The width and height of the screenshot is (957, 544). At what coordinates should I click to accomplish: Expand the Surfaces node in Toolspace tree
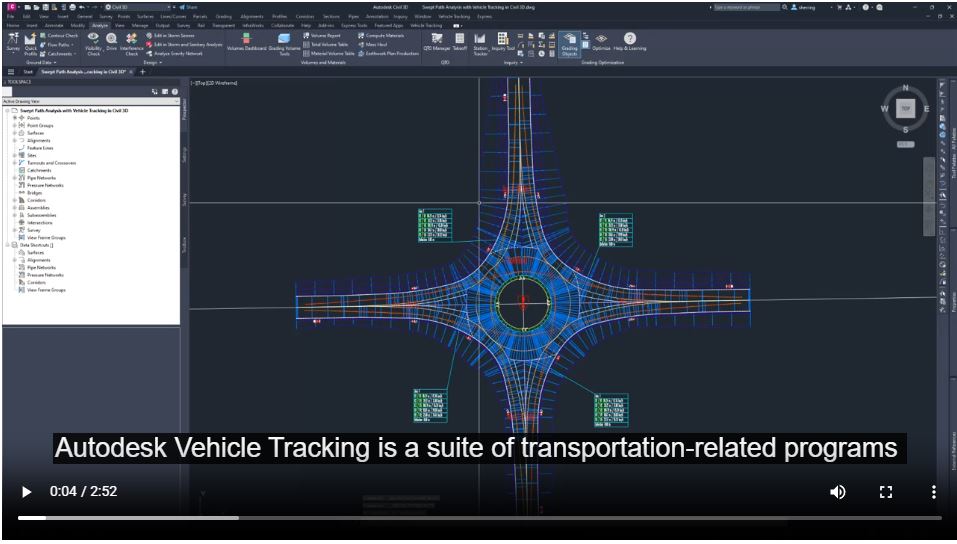coord(15,133)
